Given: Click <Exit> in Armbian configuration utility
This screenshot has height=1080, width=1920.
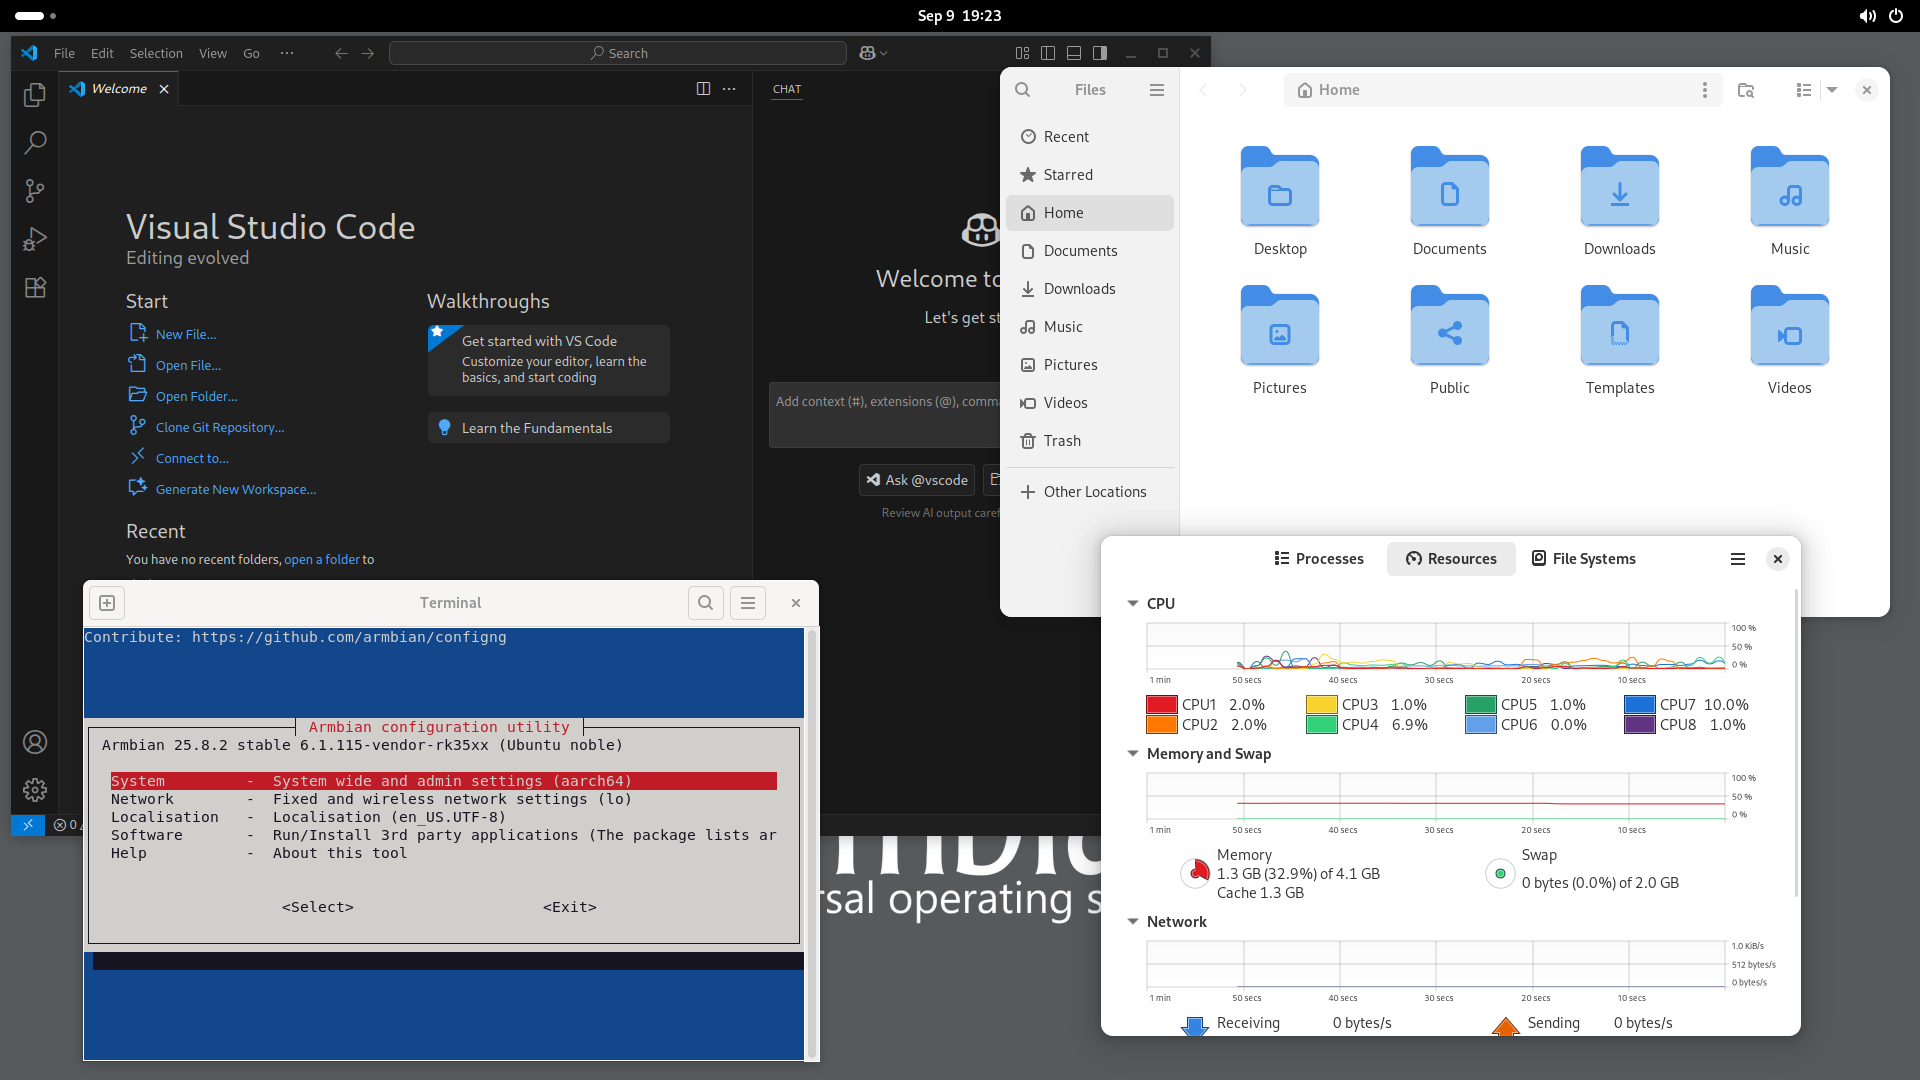Looking at the screenshot, I should pos(570,907).
